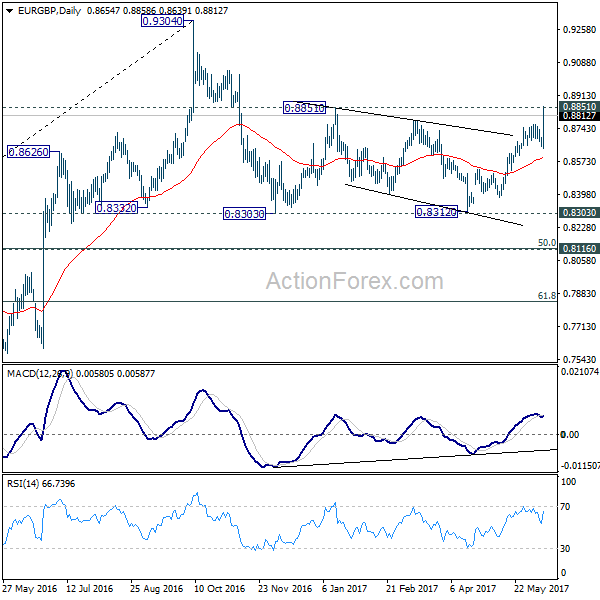Click the 12 Jul 2016 date on time axis
The height and width of the screenshot is (600, 600).
click(x=90, y=588)
